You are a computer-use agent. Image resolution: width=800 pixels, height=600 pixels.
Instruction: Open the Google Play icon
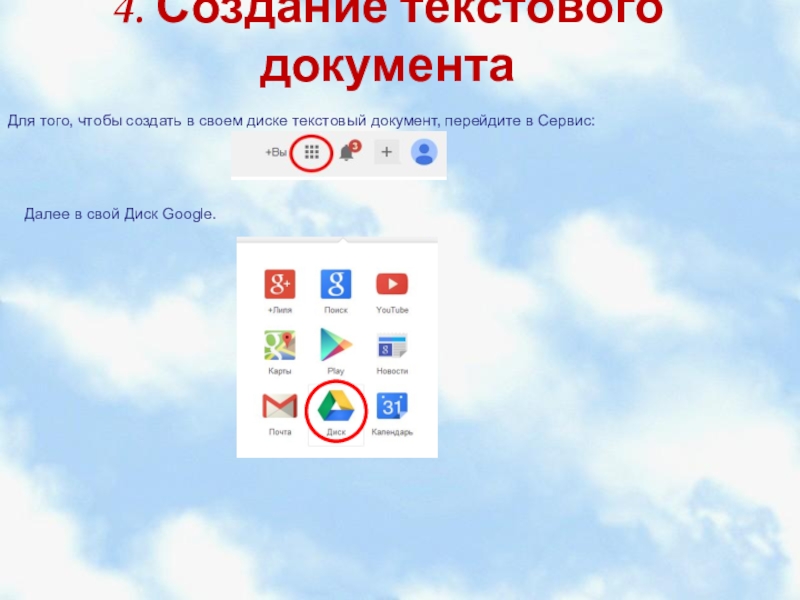[336, 345]
